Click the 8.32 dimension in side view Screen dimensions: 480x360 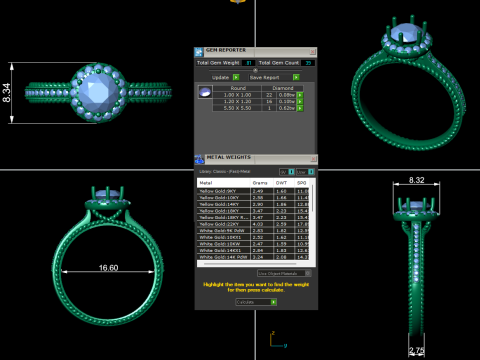pos(417,180)
